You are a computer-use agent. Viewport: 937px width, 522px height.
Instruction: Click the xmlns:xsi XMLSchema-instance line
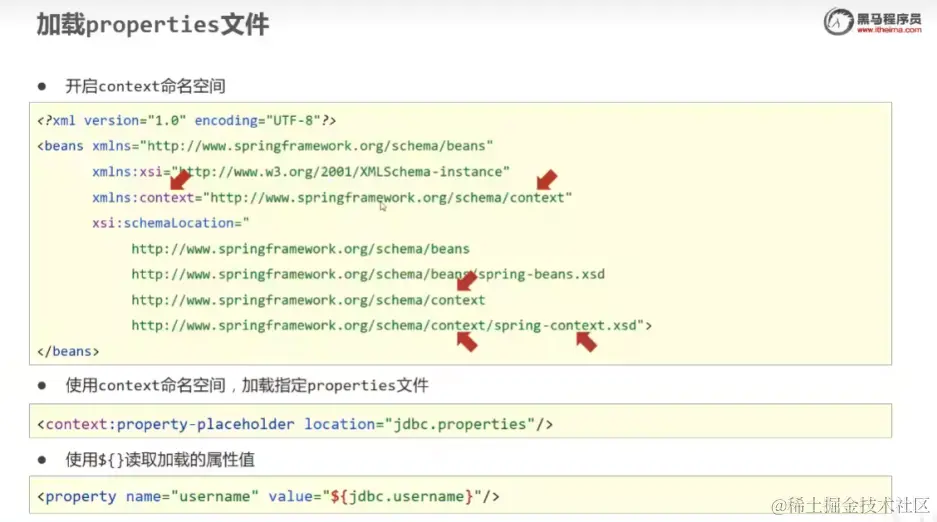[301, 172]
